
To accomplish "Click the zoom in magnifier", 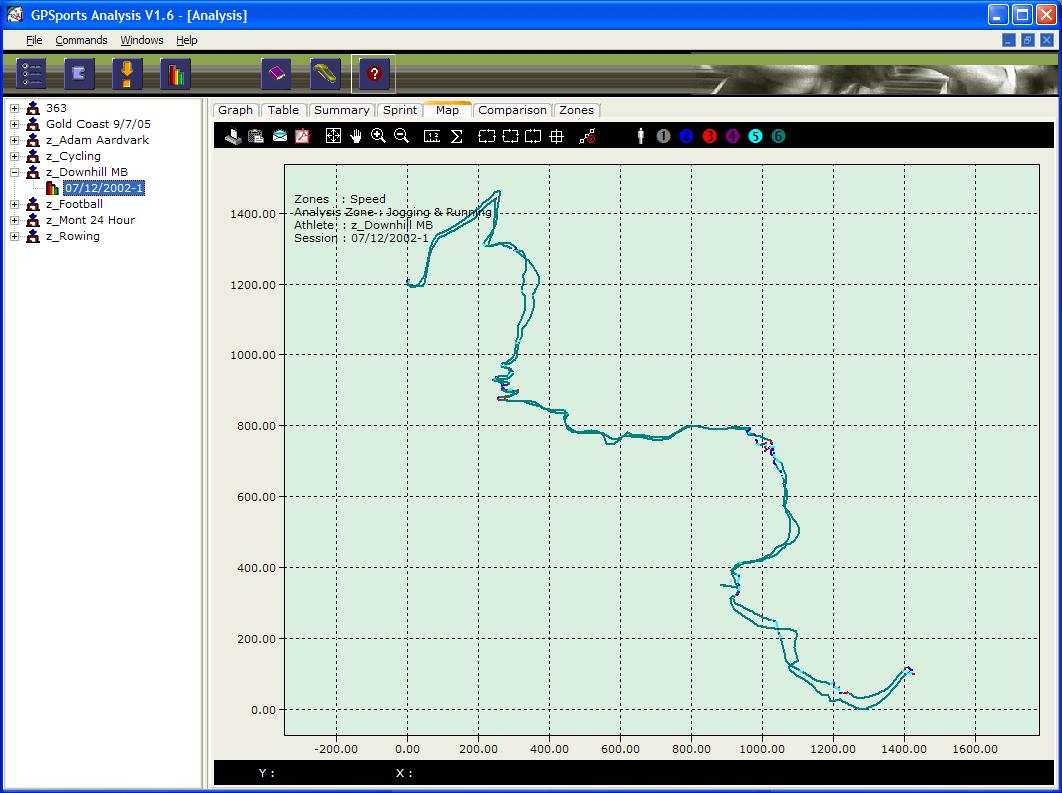I will 378,136.
